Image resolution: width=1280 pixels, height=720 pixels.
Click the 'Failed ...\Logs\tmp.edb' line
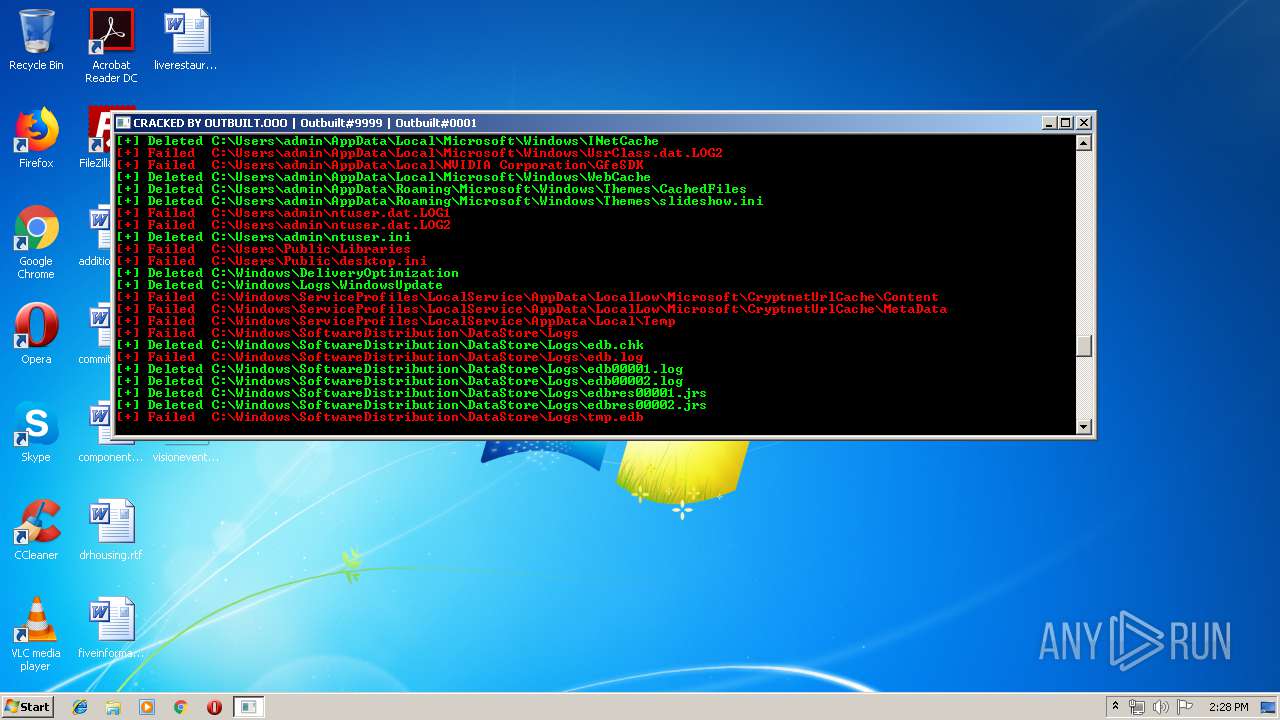click(x=379, y=417)
